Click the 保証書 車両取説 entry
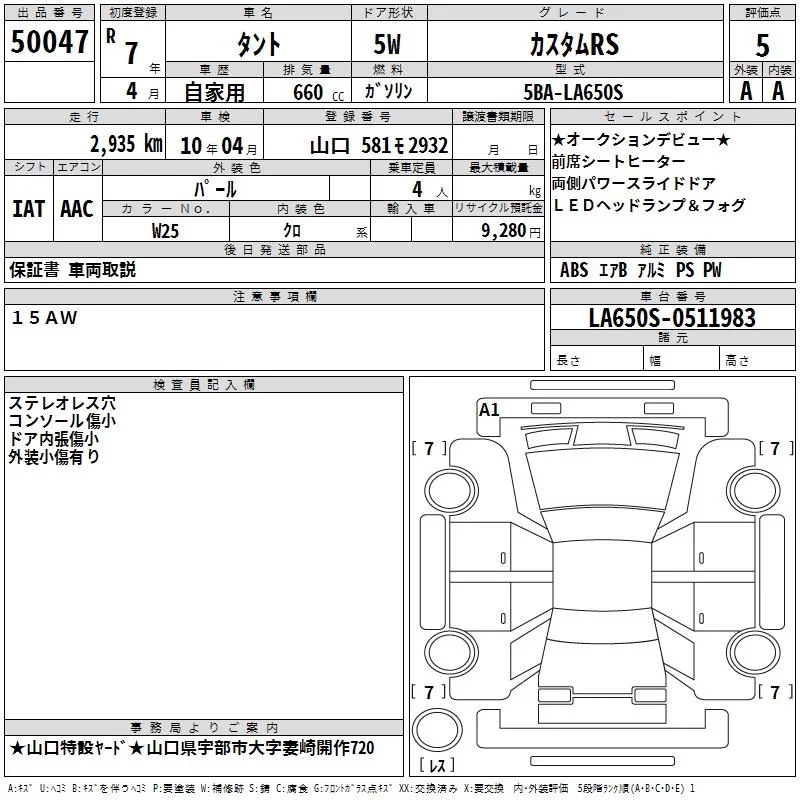This screenshot has height=800, width=800. tap(72, 270)
